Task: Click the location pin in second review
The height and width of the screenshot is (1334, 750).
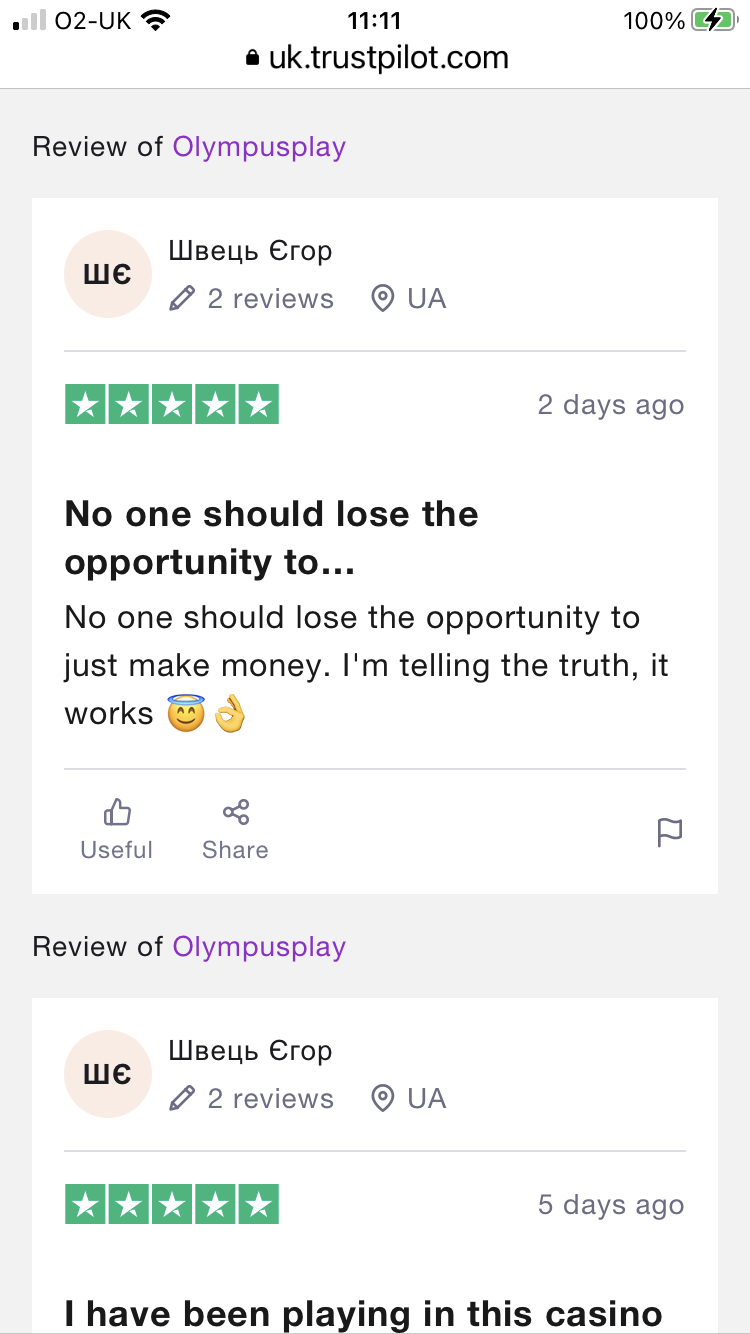Action: [382, 1098]
